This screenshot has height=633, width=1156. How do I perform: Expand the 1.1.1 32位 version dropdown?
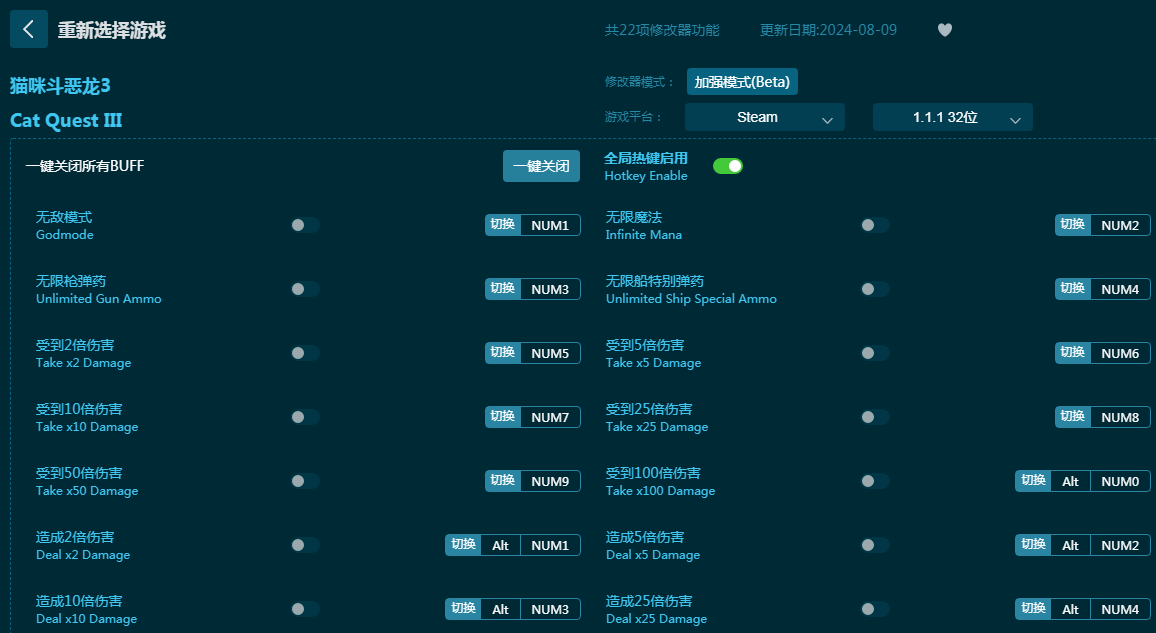(952, 117)
